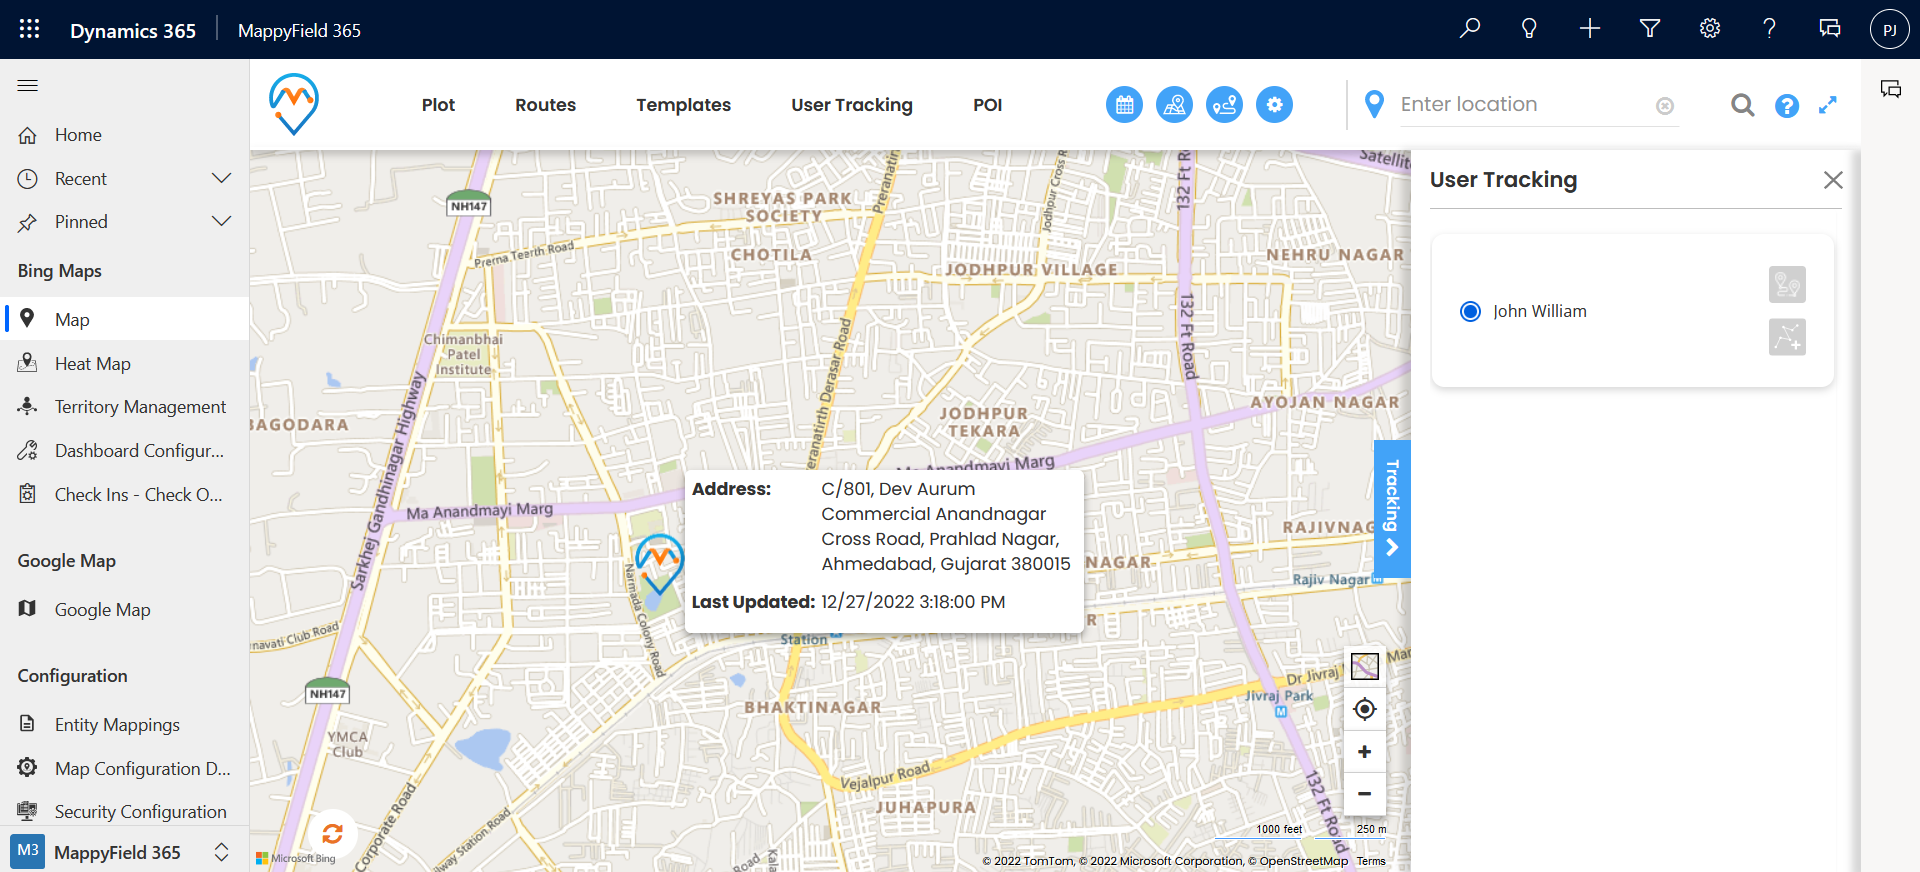Click the plus quick create icon

[1590, 29]
